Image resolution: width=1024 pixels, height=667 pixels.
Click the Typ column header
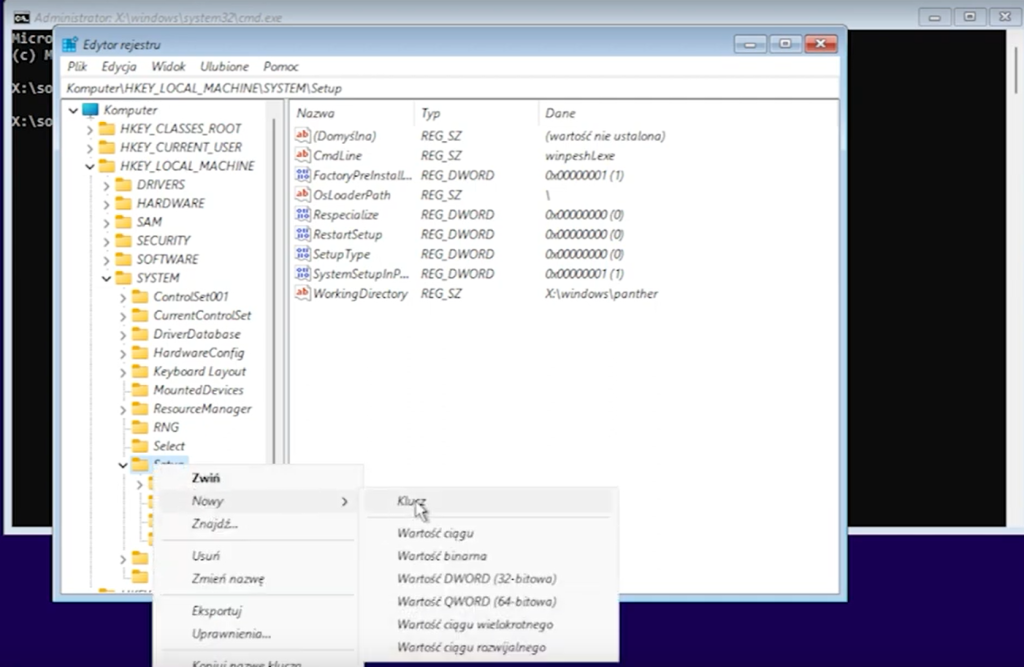point(476,113)
